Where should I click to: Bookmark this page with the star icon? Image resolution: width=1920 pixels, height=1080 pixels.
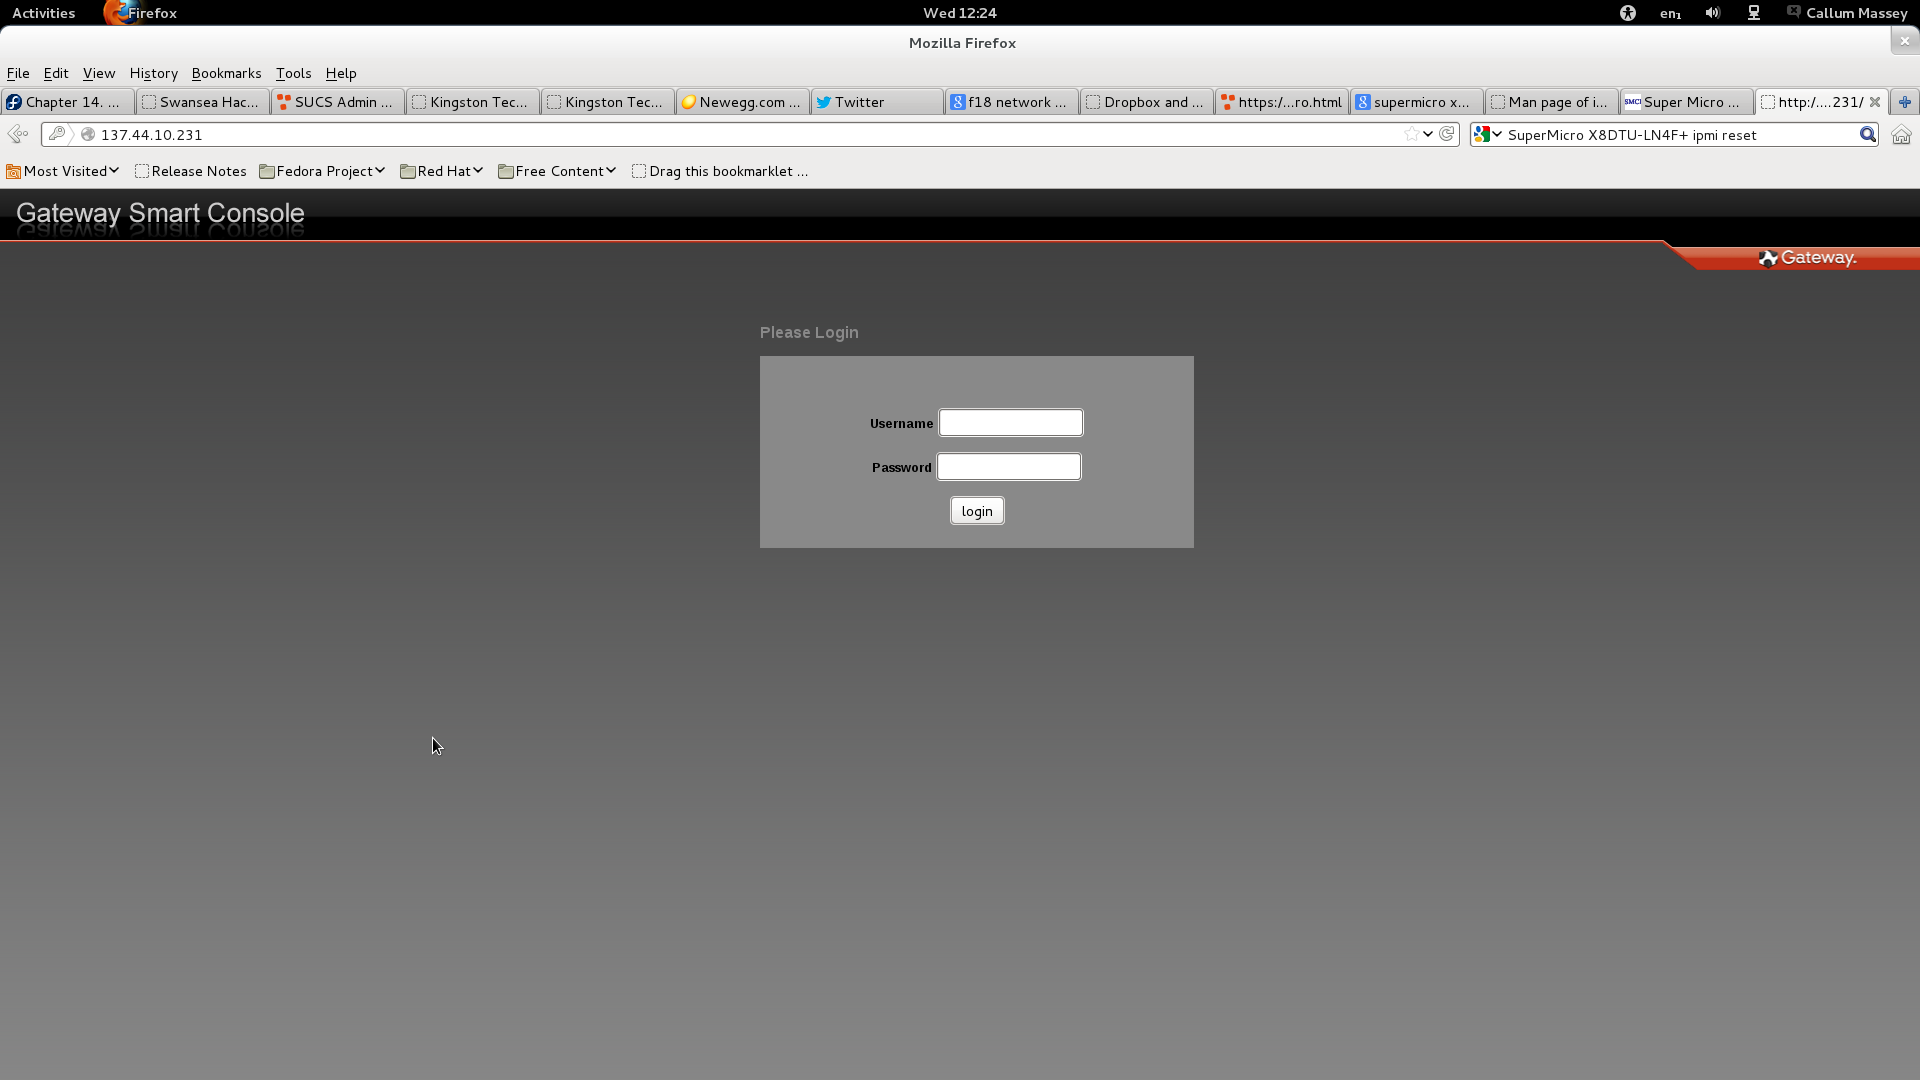(x=1411, y=134)
